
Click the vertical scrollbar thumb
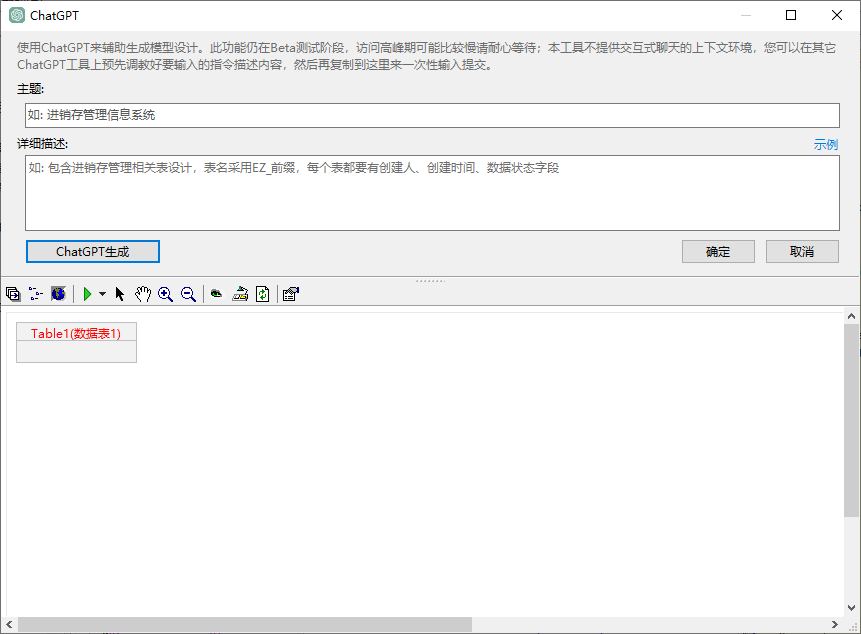(x=851, y=420)
